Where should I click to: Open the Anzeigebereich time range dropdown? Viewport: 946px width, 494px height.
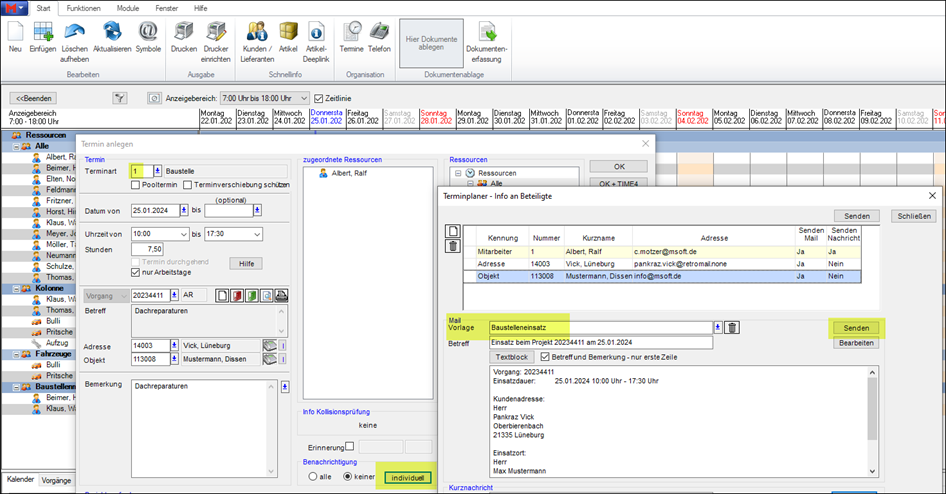point(302,98)
